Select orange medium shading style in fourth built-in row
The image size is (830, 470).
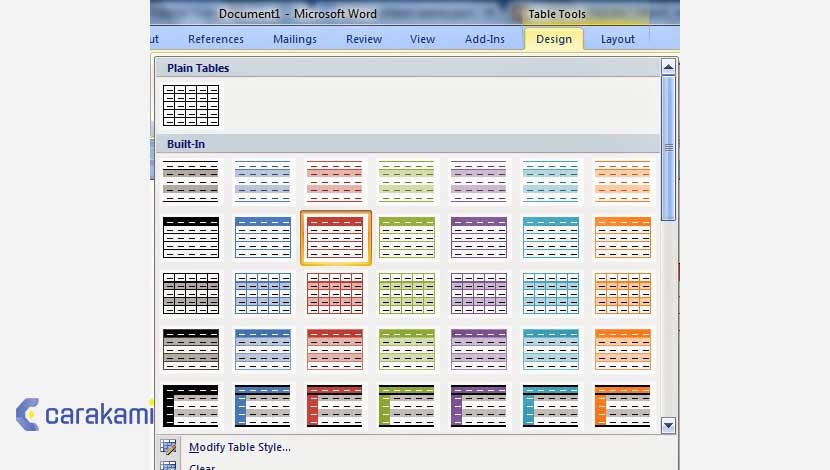(x=622, y=349)
